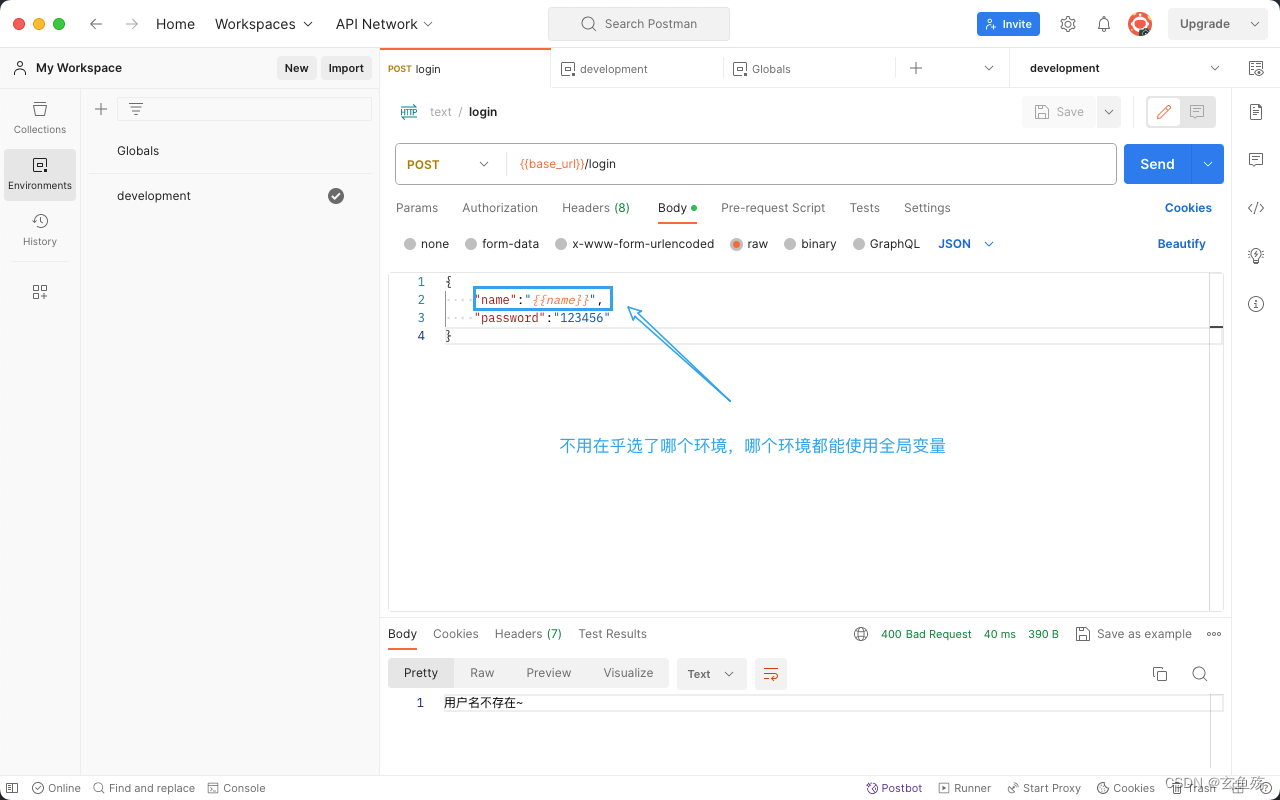The image size is (1280, 800).
Task: Open the request Info icon
Action: click(x=1256, y=304)
